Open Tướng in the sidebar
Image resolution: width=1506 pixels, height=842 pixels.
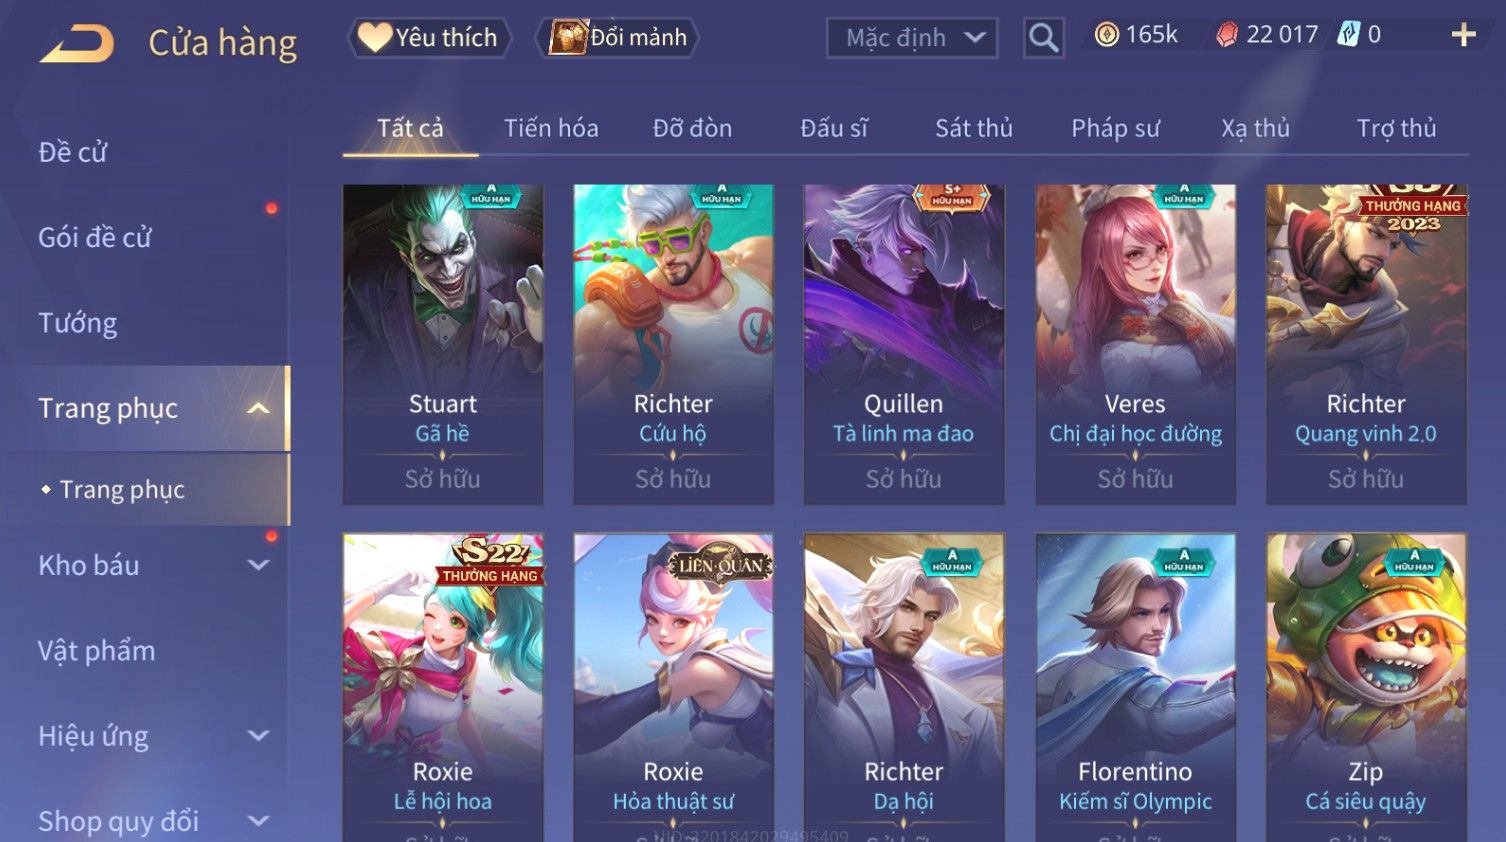click(x=78, y=323)
